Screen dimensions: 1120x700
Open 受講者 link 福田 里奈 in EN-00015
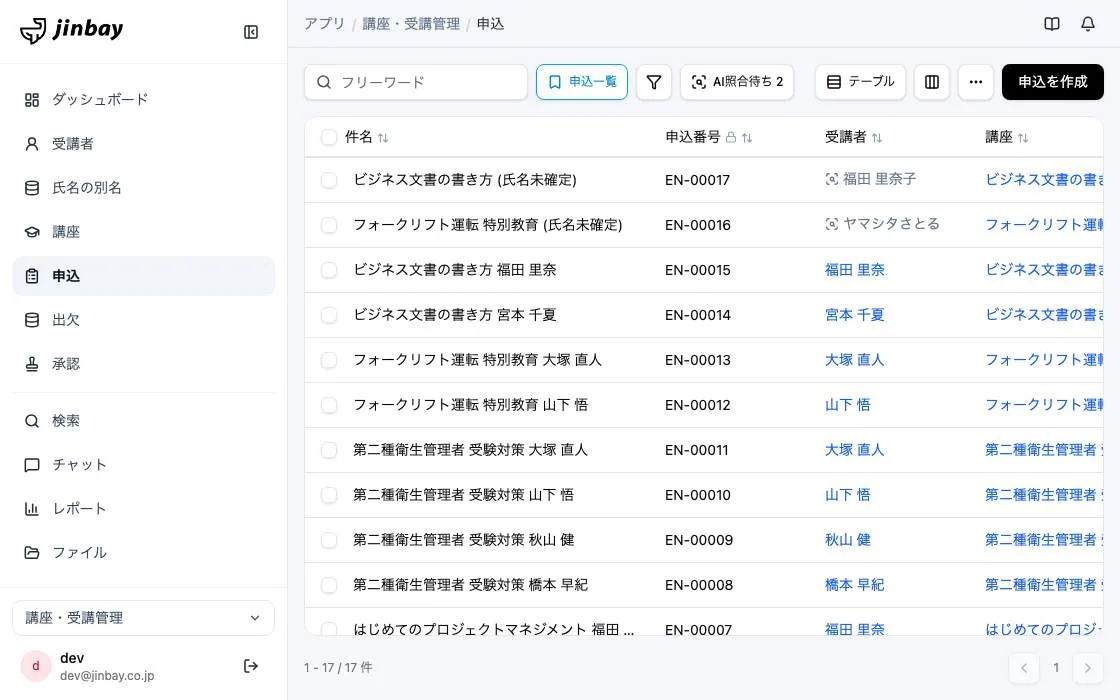[x=854, y=270]
